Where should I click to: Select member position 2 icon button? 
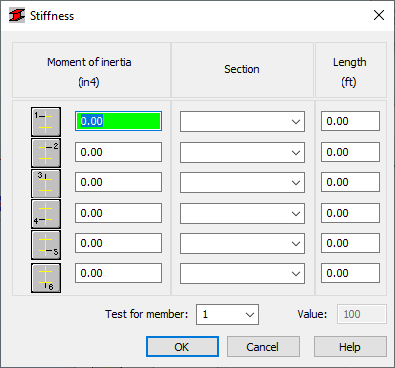click(x=46, y=153)
